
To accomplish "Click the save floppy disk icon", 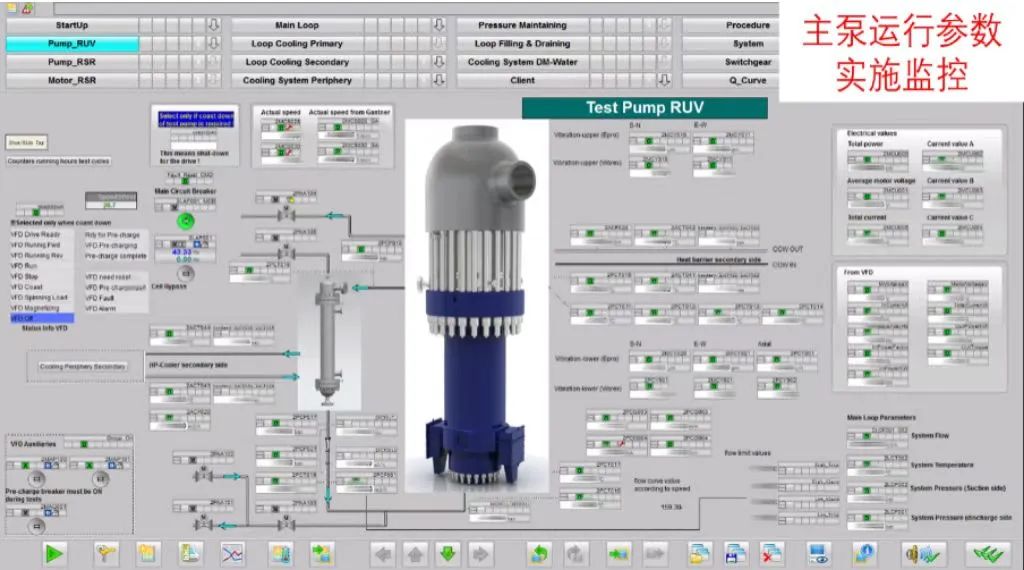I will point(736,553).
